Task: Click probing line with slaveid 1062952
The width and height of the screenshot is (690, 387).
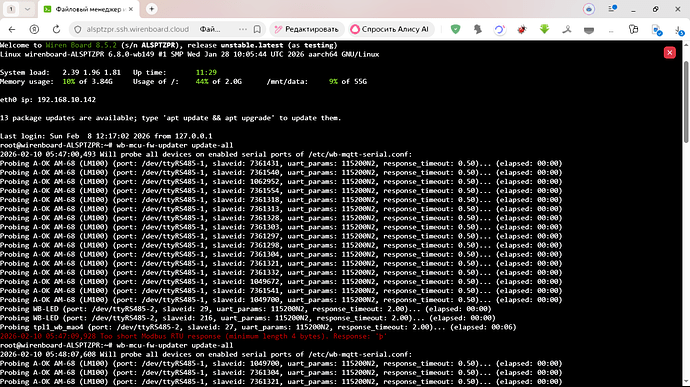Action: (x=281, y=181)
